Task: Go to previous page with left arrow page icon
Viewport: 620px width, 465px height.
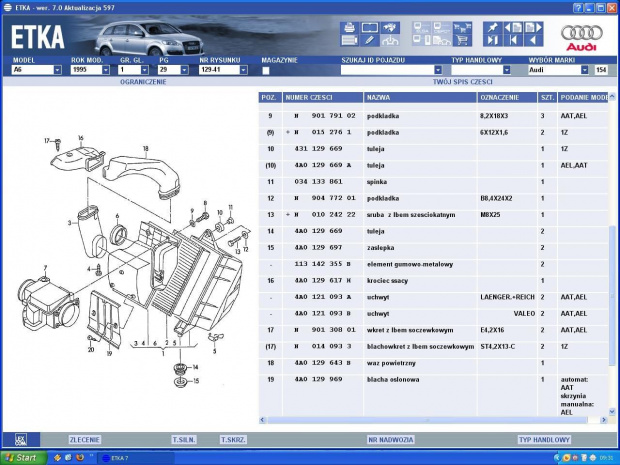Action: [513, 28]
